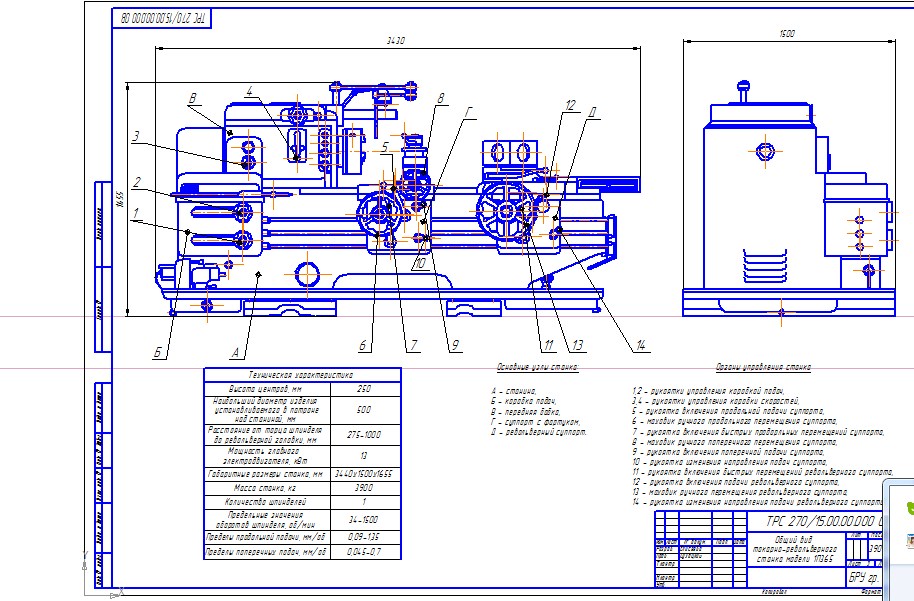Screen dimensions: 914x601
Task: Click callout number 10 under the carriage
Action: (x=419, y=263)
